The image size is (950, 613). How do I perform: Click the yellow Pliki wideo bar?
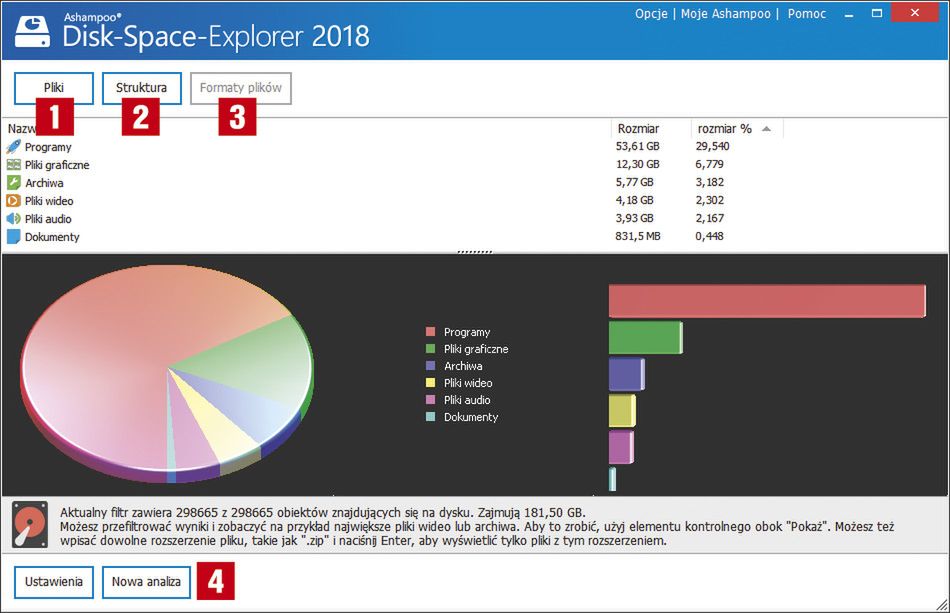[622, 411]
